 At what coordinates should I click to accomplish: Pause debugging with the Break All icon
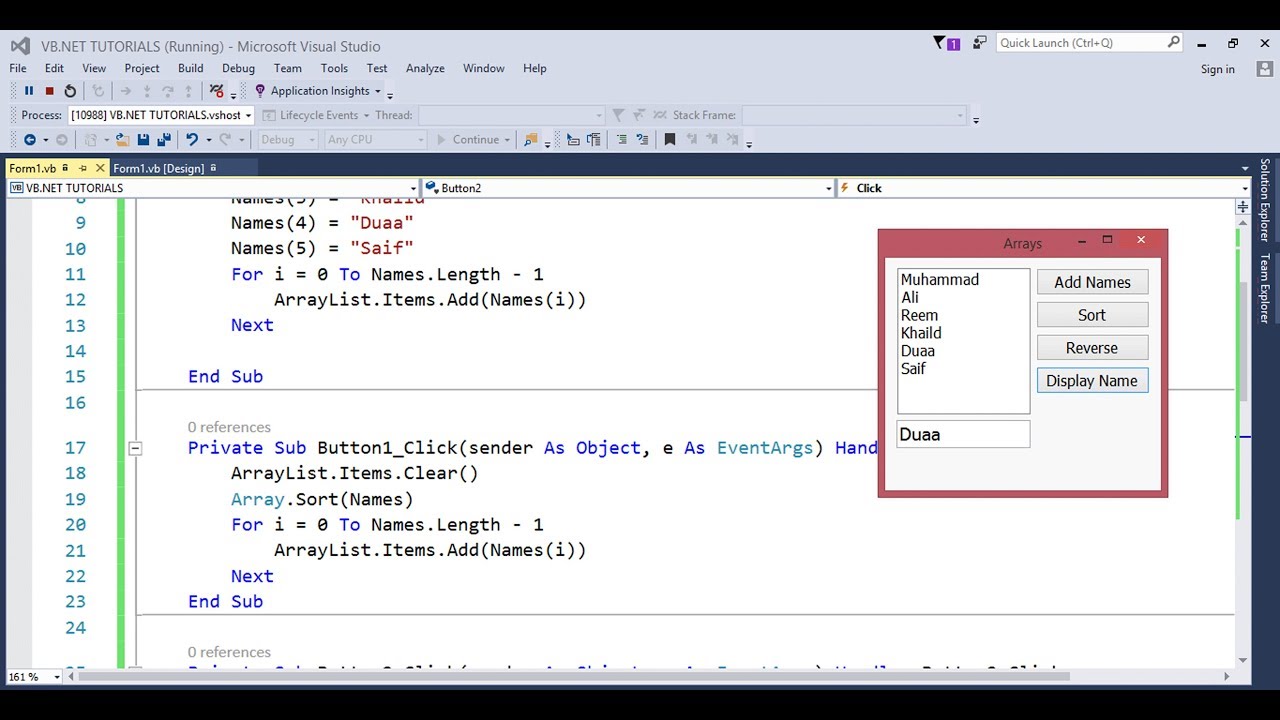(29, 91)
